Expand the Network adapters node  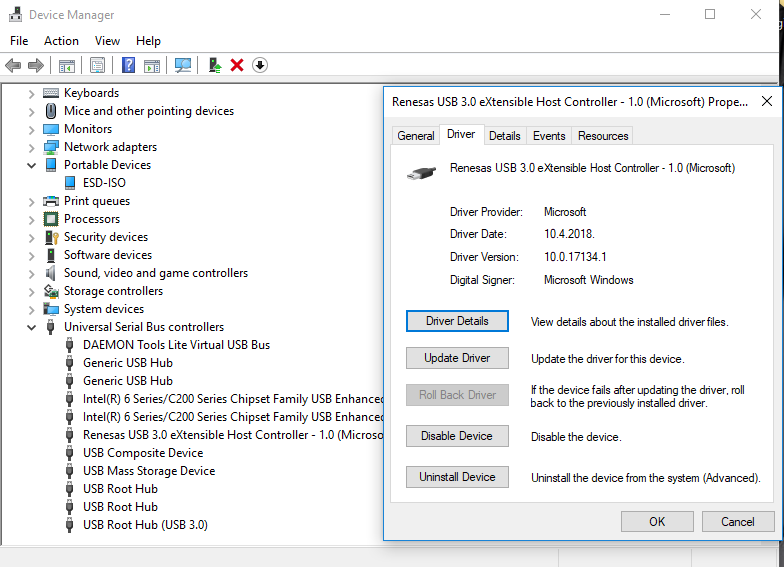[x=31, y=148]
